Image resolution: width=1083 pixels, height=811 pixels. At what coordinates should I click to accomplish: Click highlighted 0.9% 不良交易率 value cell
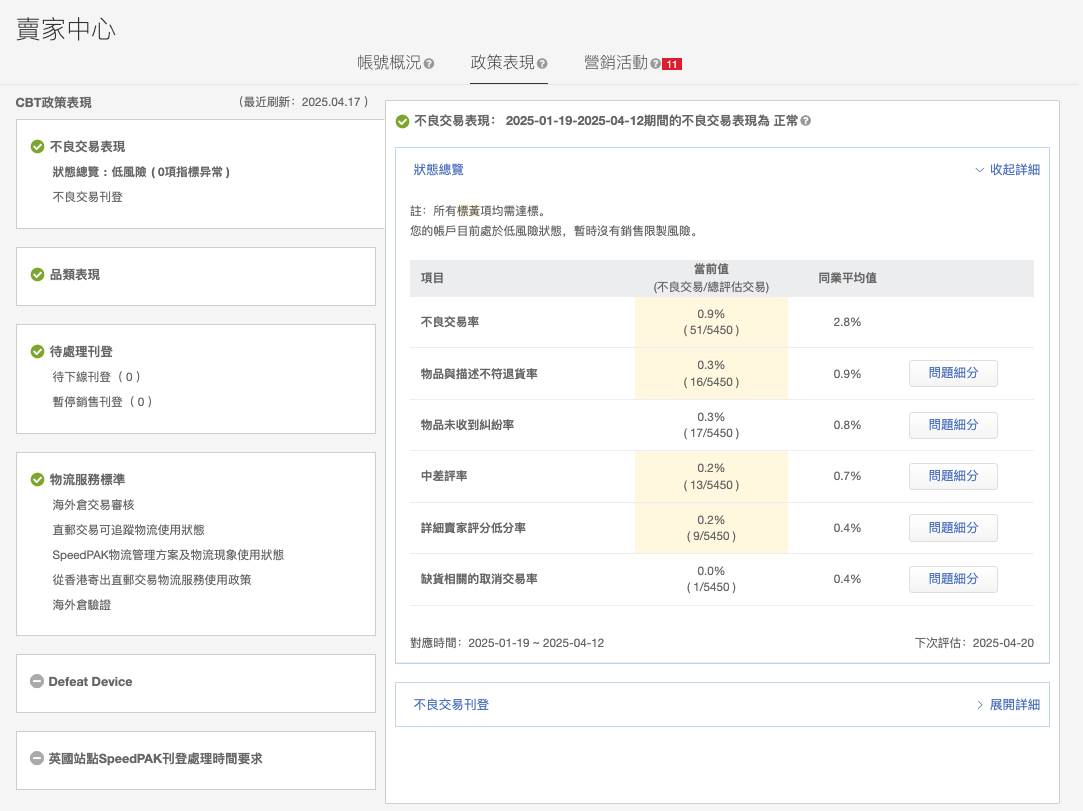coord(711,322)
